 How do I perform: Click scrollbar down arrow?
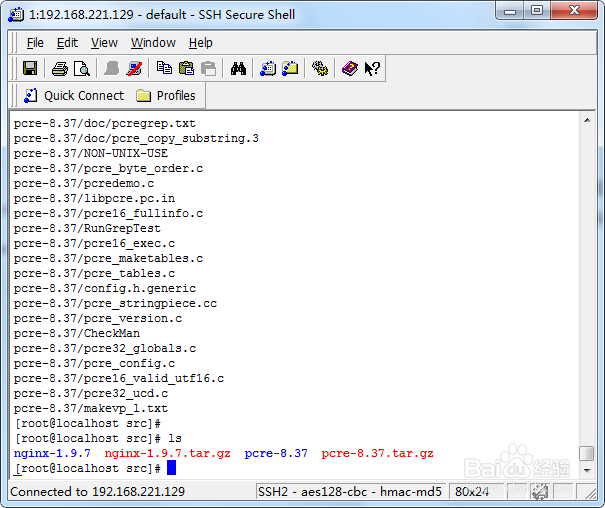(587, 471)
